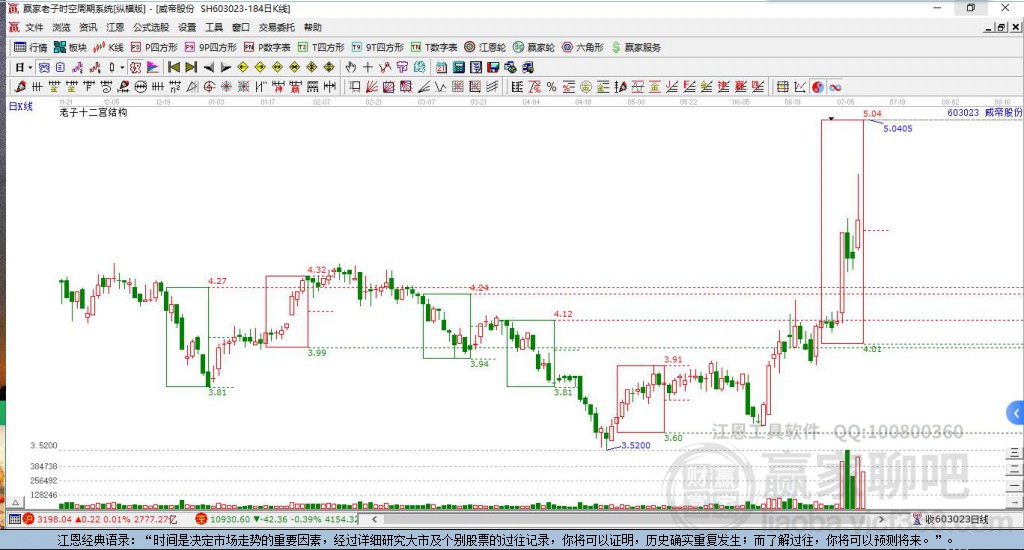Toggle the pressed blue pattern button next to 日
This screenshot has width=1024, height=550.
pyautogui.click(x=43, y=67)
